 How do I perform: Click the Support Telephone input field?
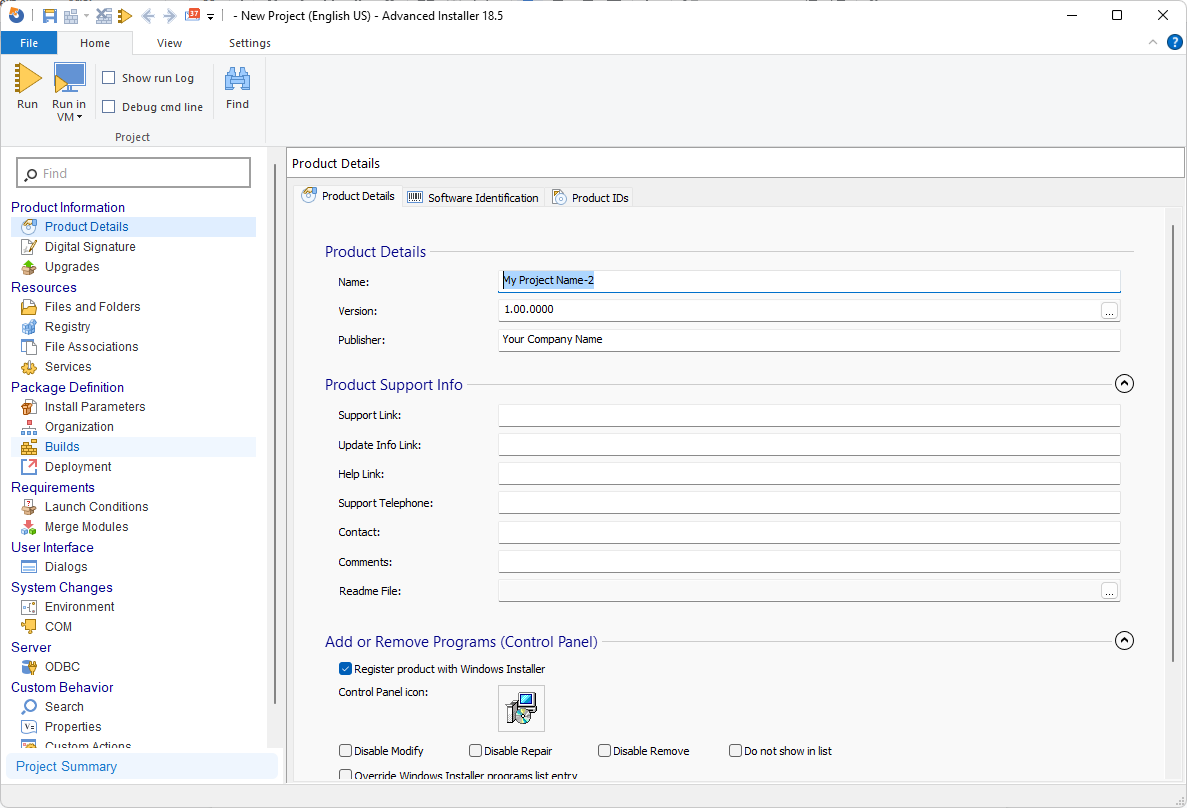(x=809, y=503)
